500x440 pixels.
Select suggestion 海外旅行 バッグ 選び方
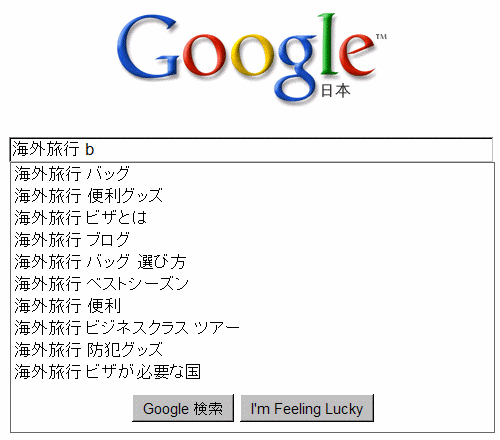pyautogui.click(x=252, y=262)
